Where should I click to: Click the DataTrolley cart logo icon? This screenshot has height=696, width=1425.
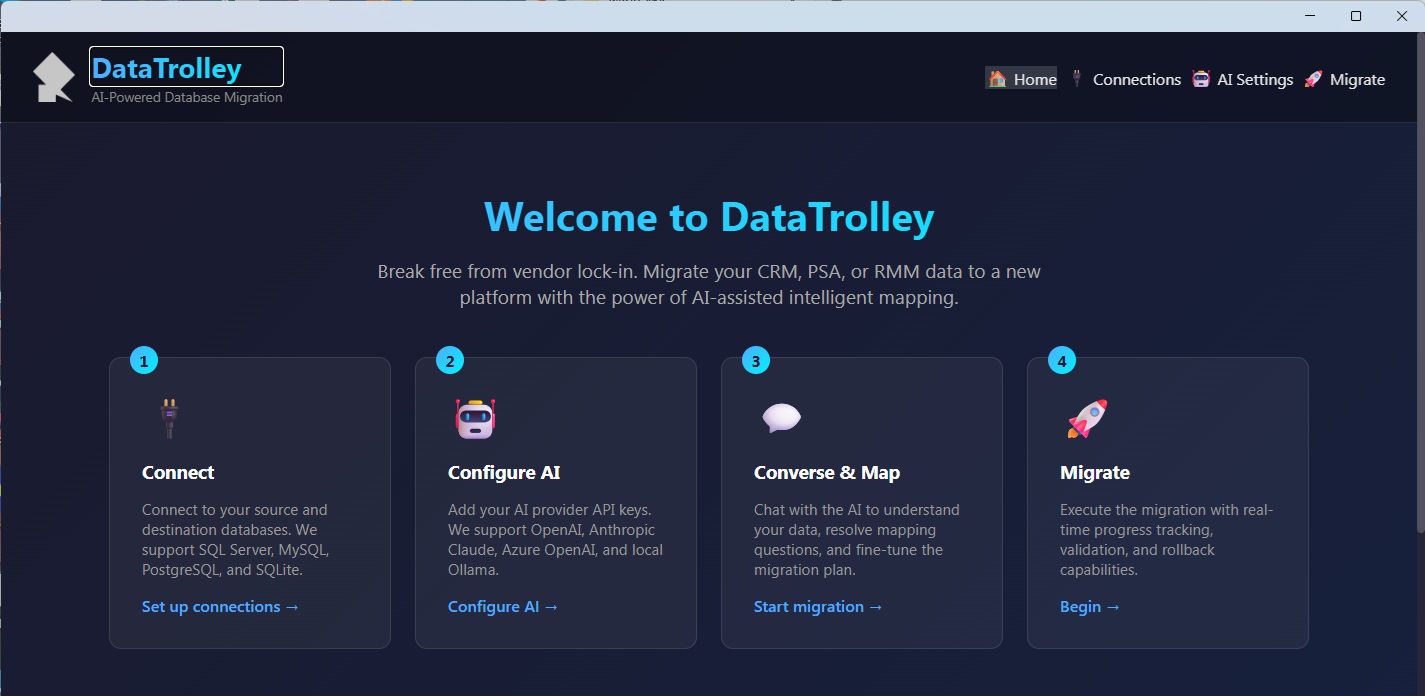pyautogui.click(x=52, y=75)
